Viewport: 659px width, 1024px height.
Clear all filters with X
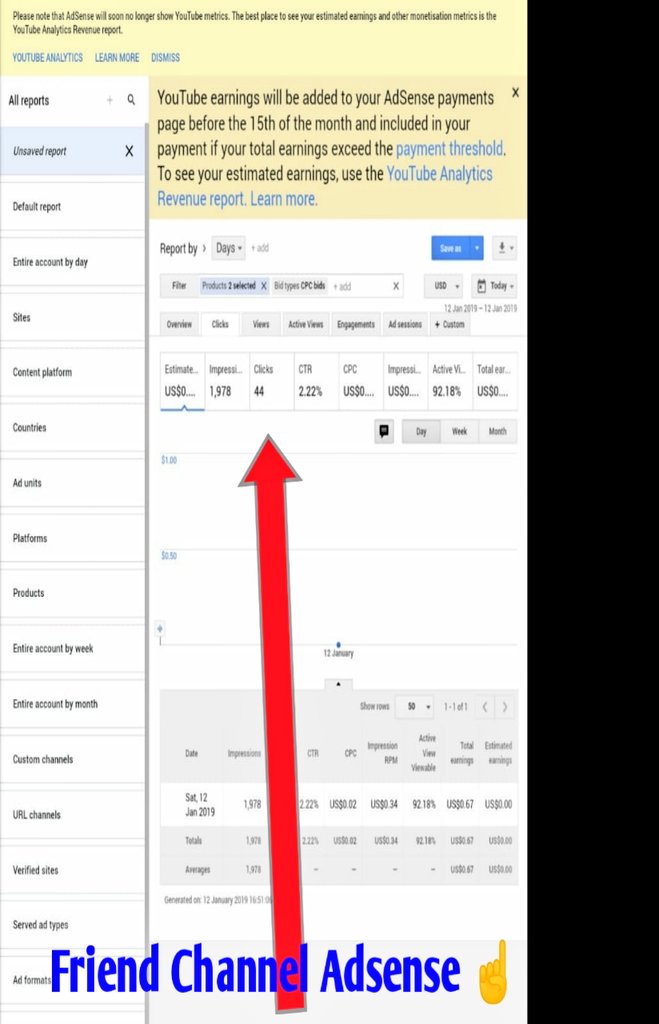[396, 286]
